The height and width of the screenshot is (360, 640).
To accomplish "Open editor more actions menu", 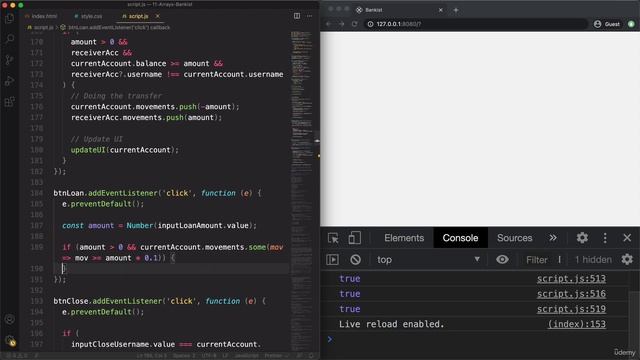I will point(309,16).
